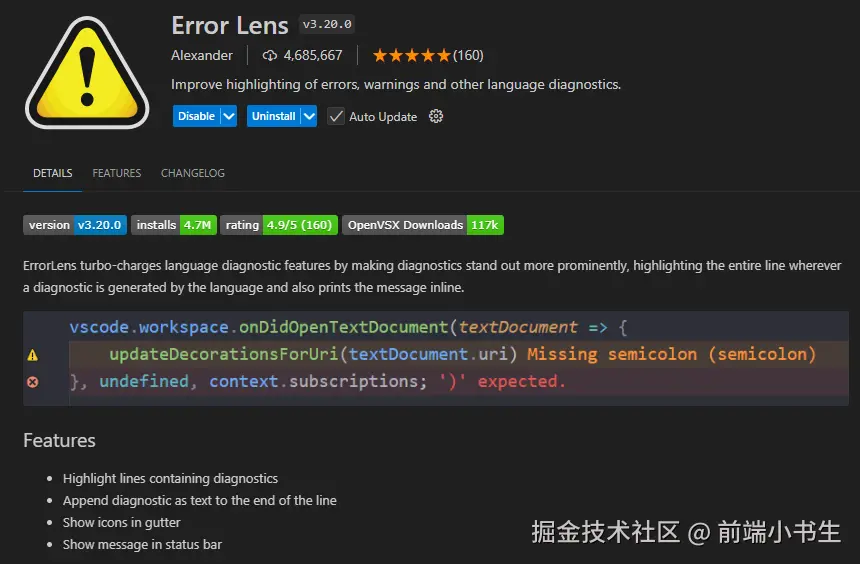The width and height of the screenshot is (860, 564).
Task: Click the Error Lens warning triangle logo
Action: coord(87,73)
